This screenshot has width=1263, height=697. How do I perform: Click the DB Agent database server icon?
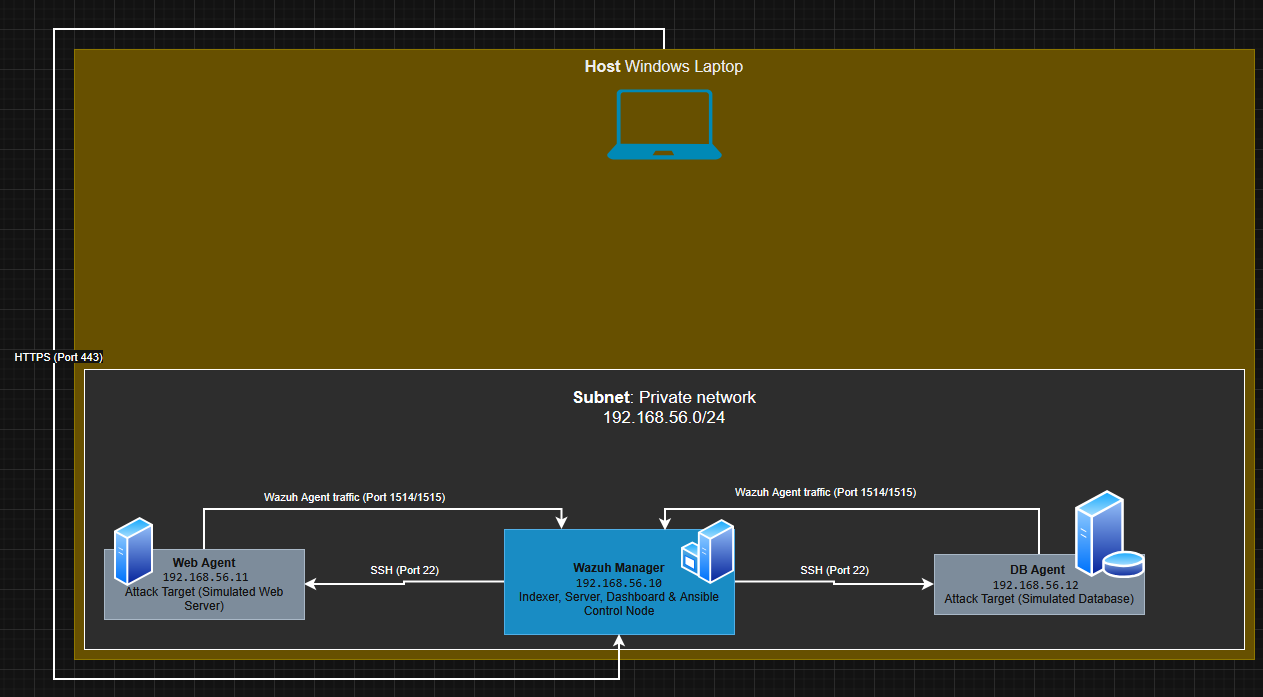coord(1108,534)
